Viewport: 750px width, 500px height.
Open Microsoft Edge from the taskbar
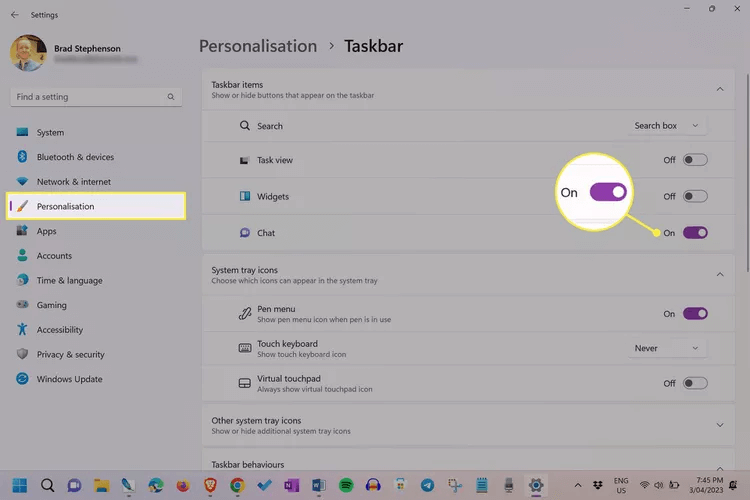155,486
